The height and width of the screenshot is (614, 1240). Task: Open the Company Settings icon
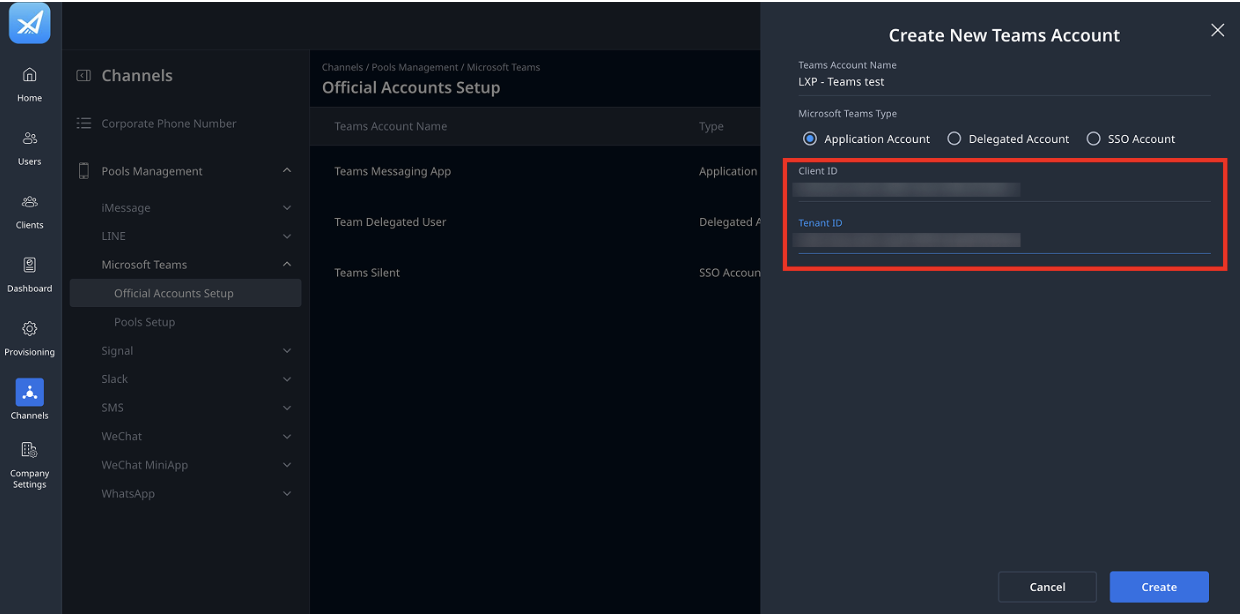[30, 451]
